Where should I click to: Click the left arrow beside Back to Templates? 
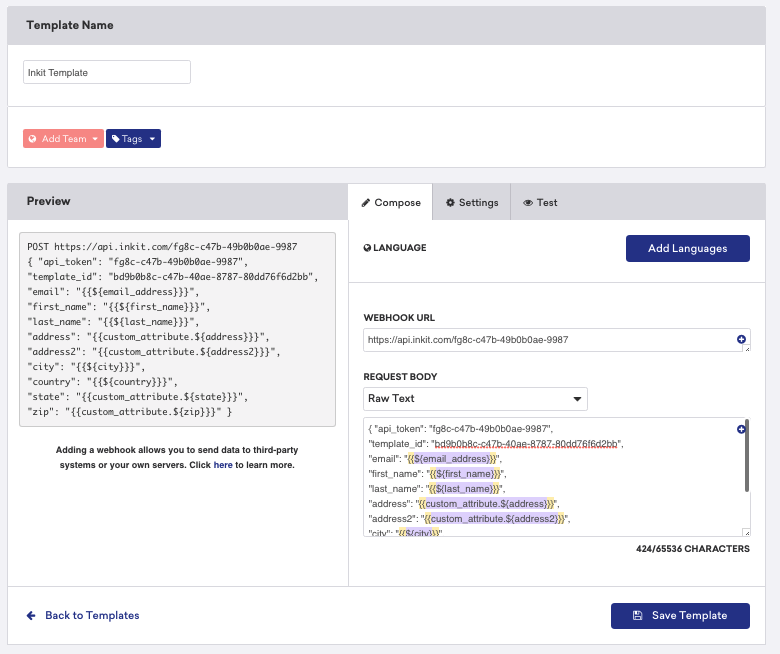[x=31, y=615]
